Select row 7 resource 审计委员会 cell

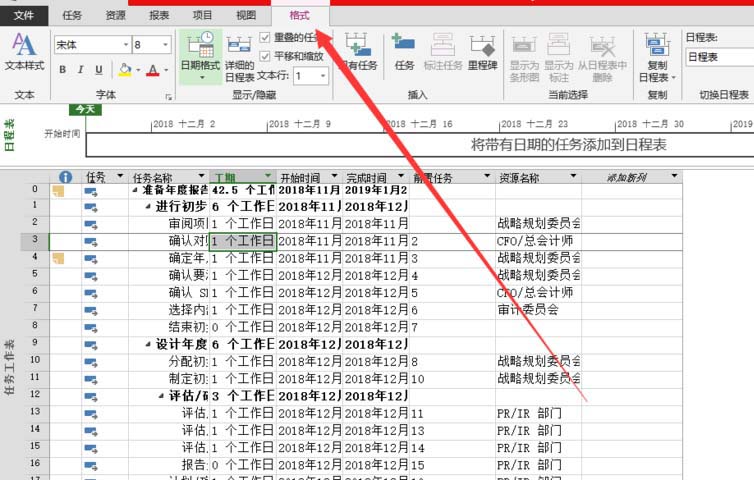(x=538, y=310)
